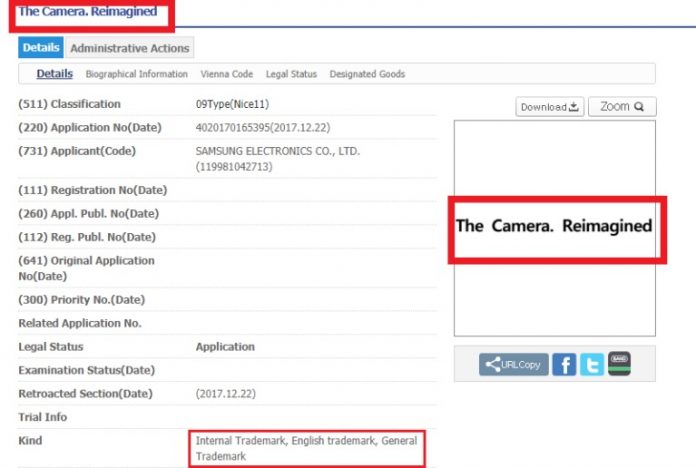The height and width of the screenshot is (468, 696).
Task: Select applicant code (119981042713)
Action: [x=234, y=167]
